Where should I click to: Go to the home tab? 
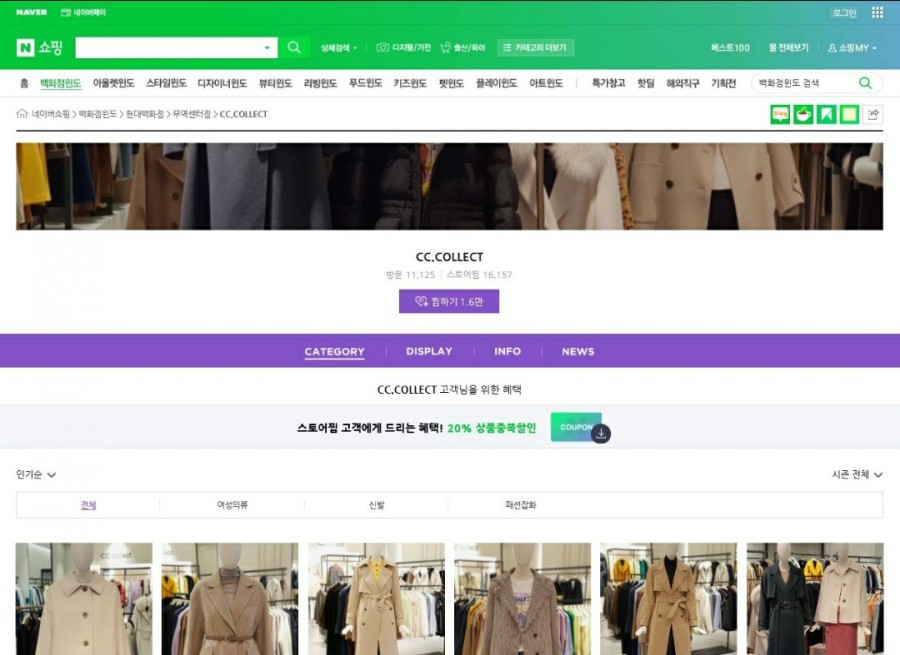pyautogui.click(x=24, y=83)
